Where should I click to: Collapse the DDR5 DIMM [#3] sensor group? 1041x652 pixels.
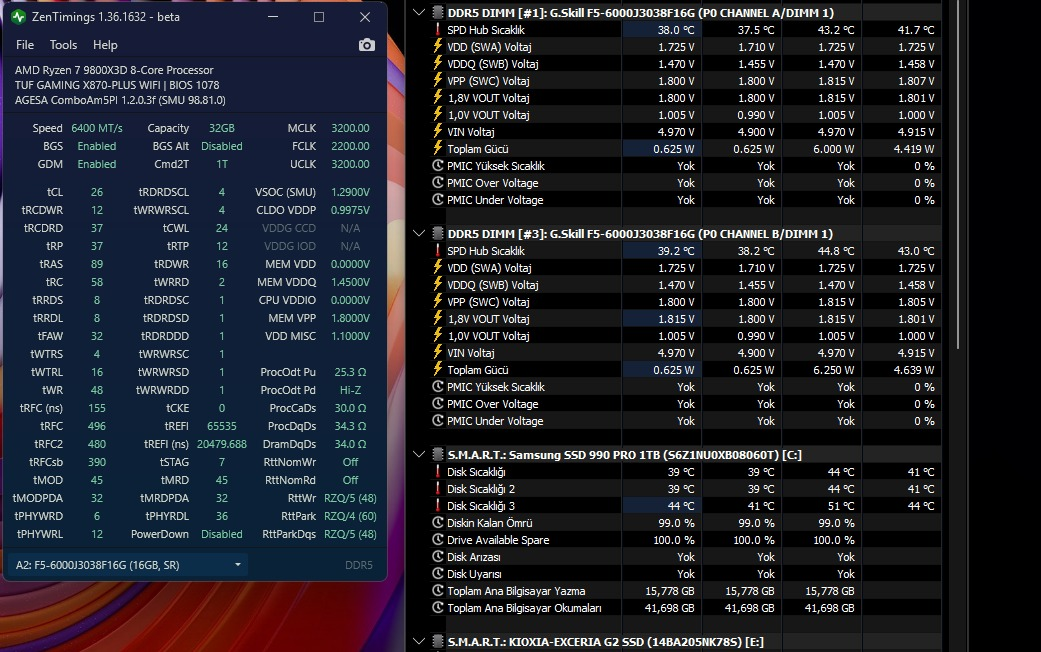418,233
